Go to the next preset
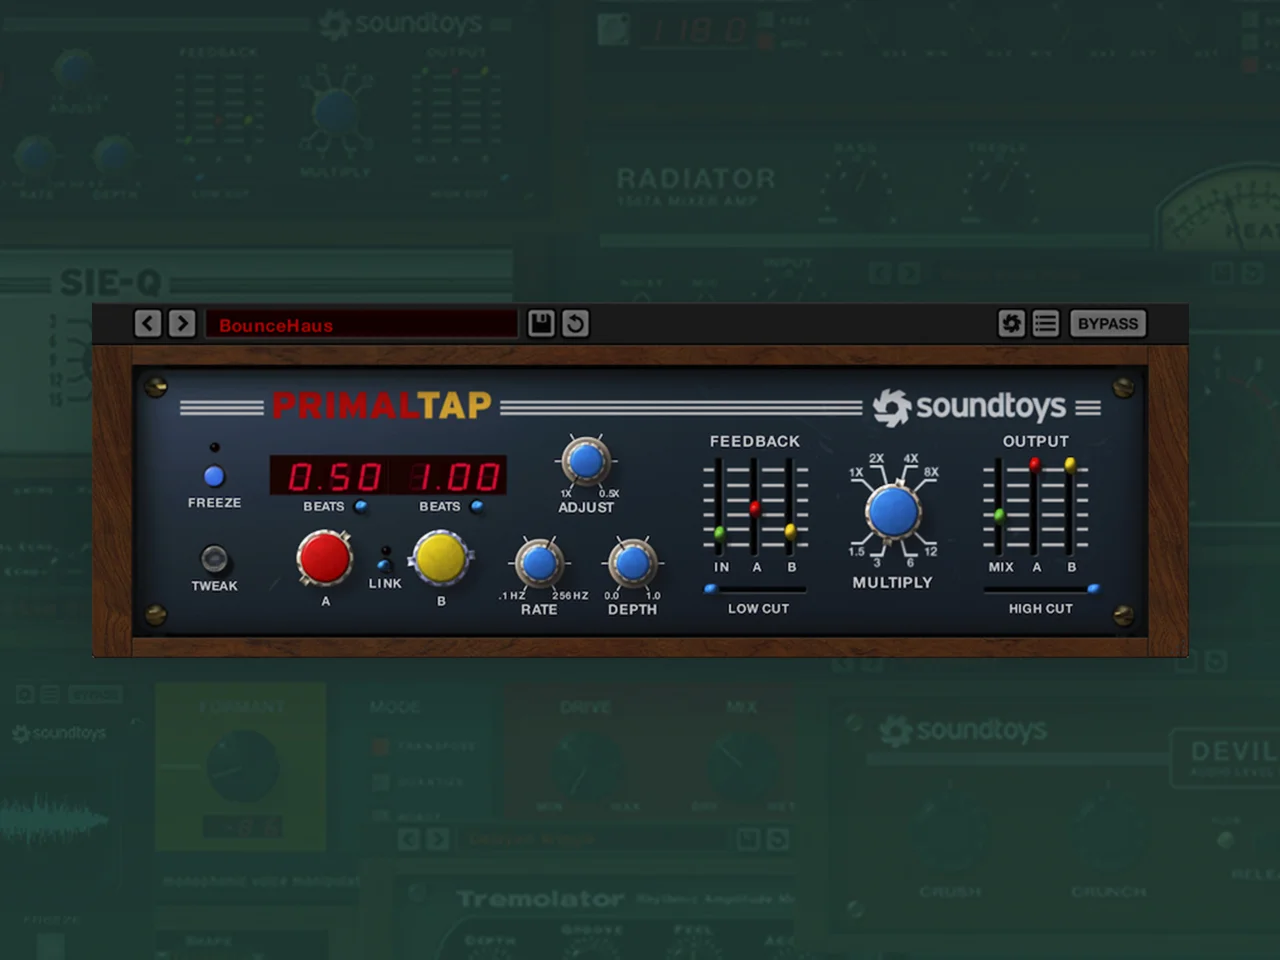This screenshot has width=1280, height=960. (x=182, y=323)
